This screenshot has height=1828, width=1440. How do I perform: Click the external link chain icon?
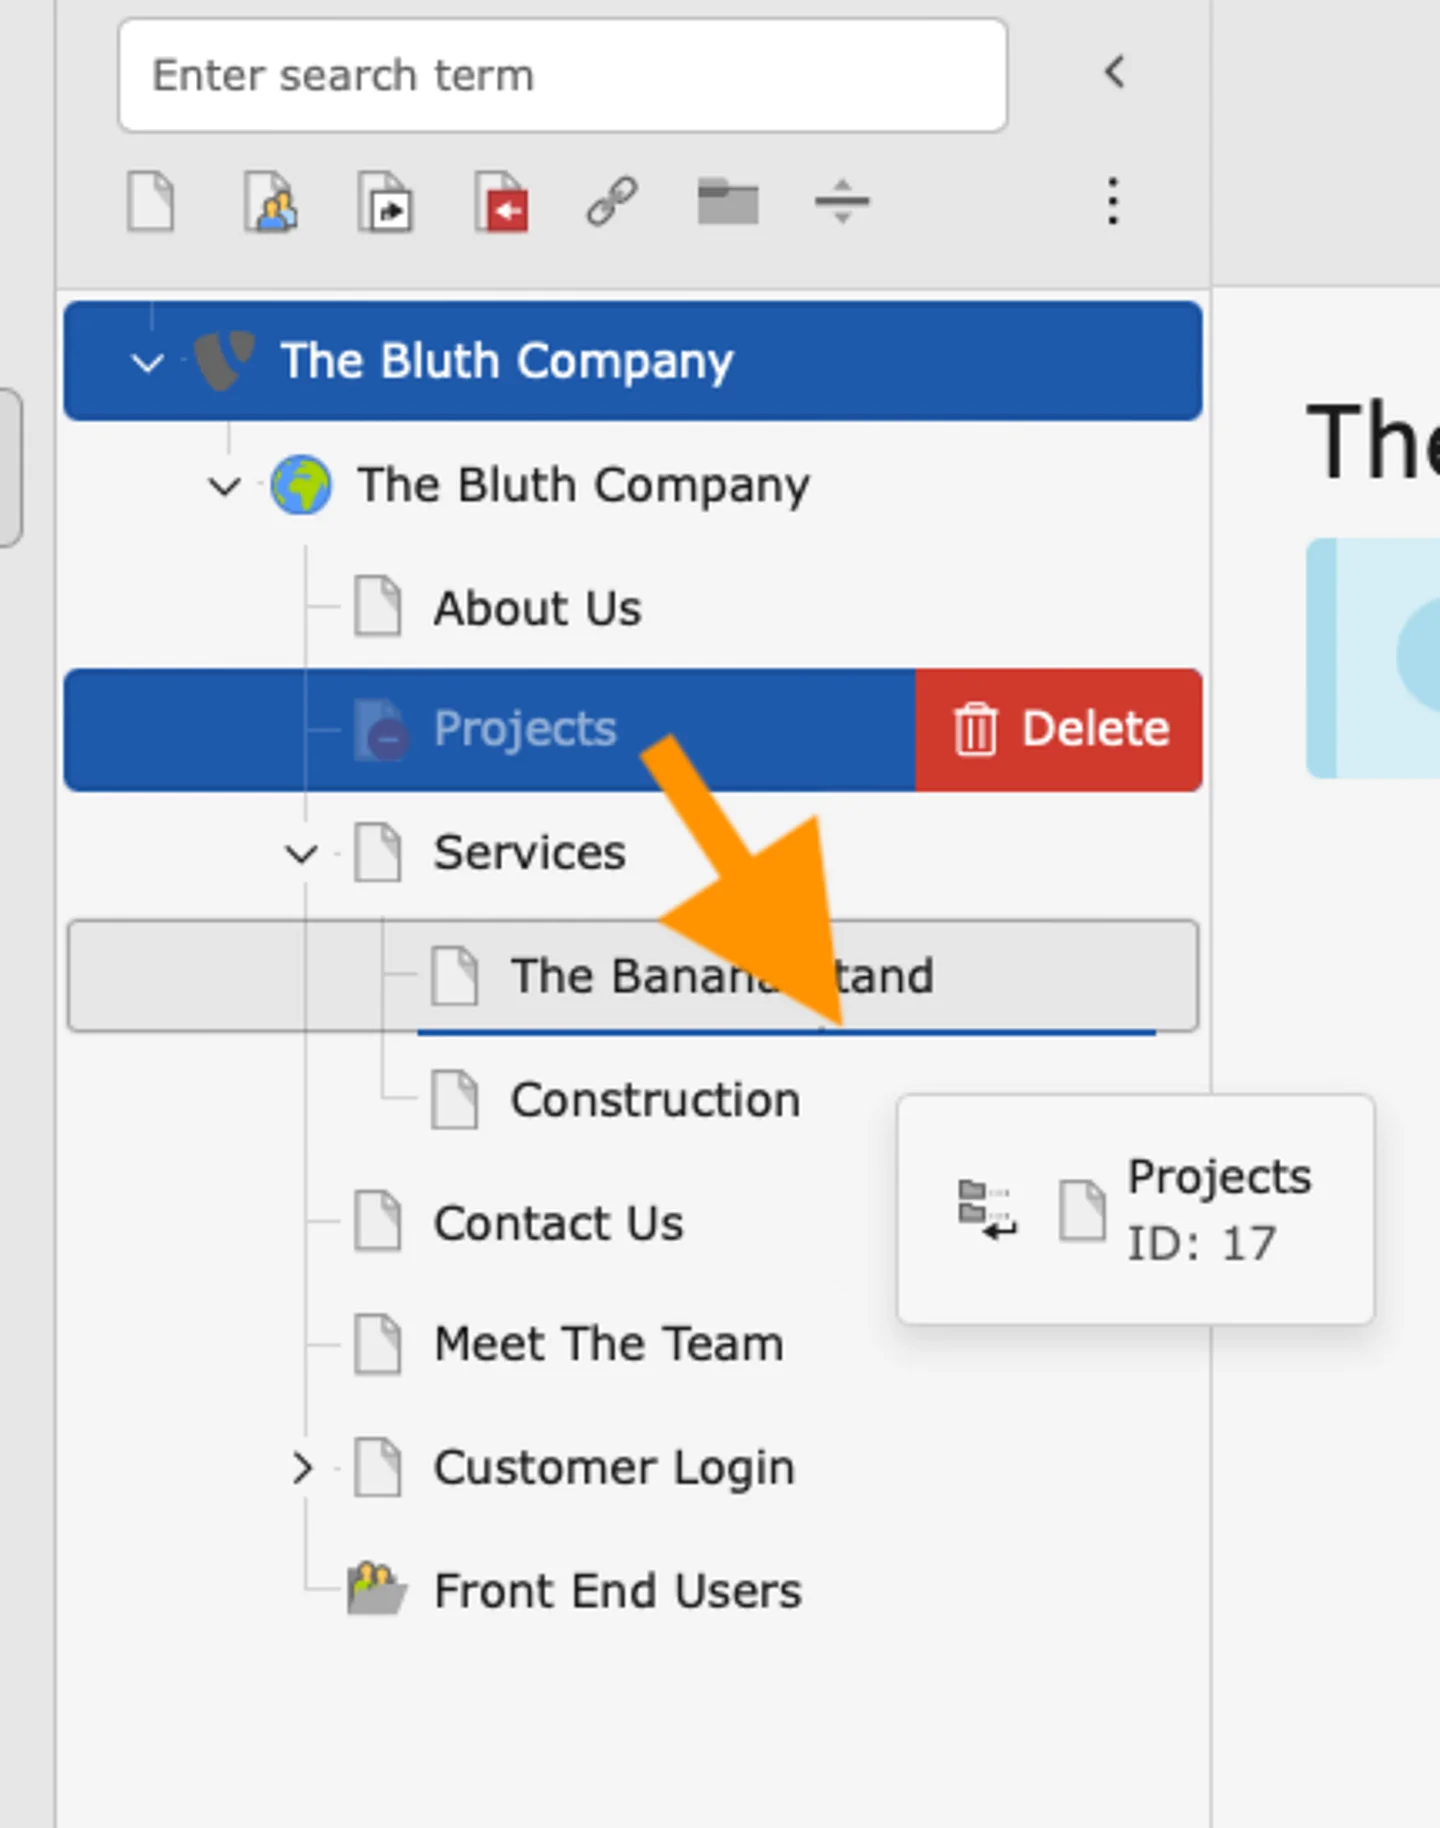[612, 202]
